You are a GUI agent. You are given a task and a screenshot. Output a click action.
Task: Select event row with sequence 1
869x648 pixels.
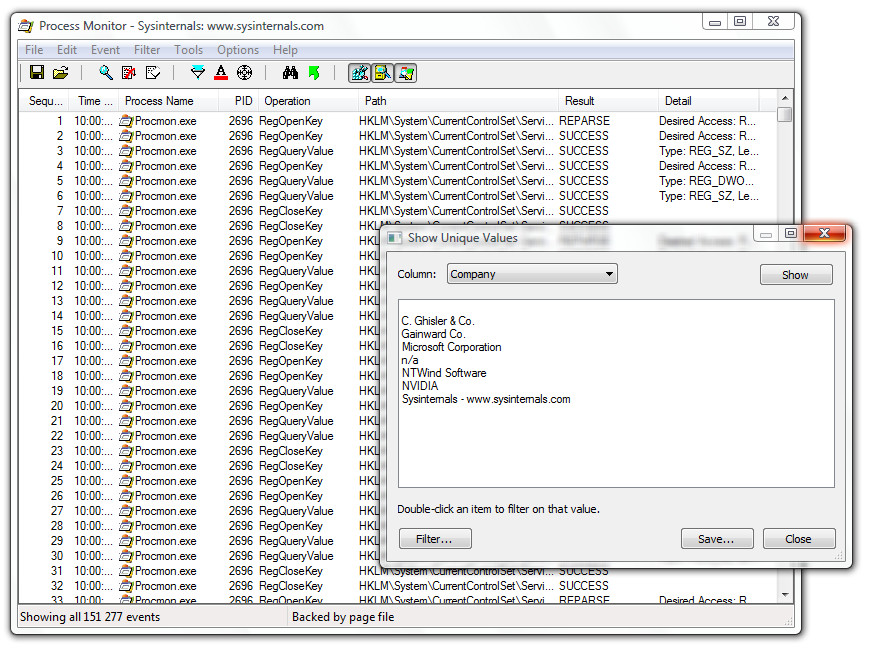[x=398, y=121]
